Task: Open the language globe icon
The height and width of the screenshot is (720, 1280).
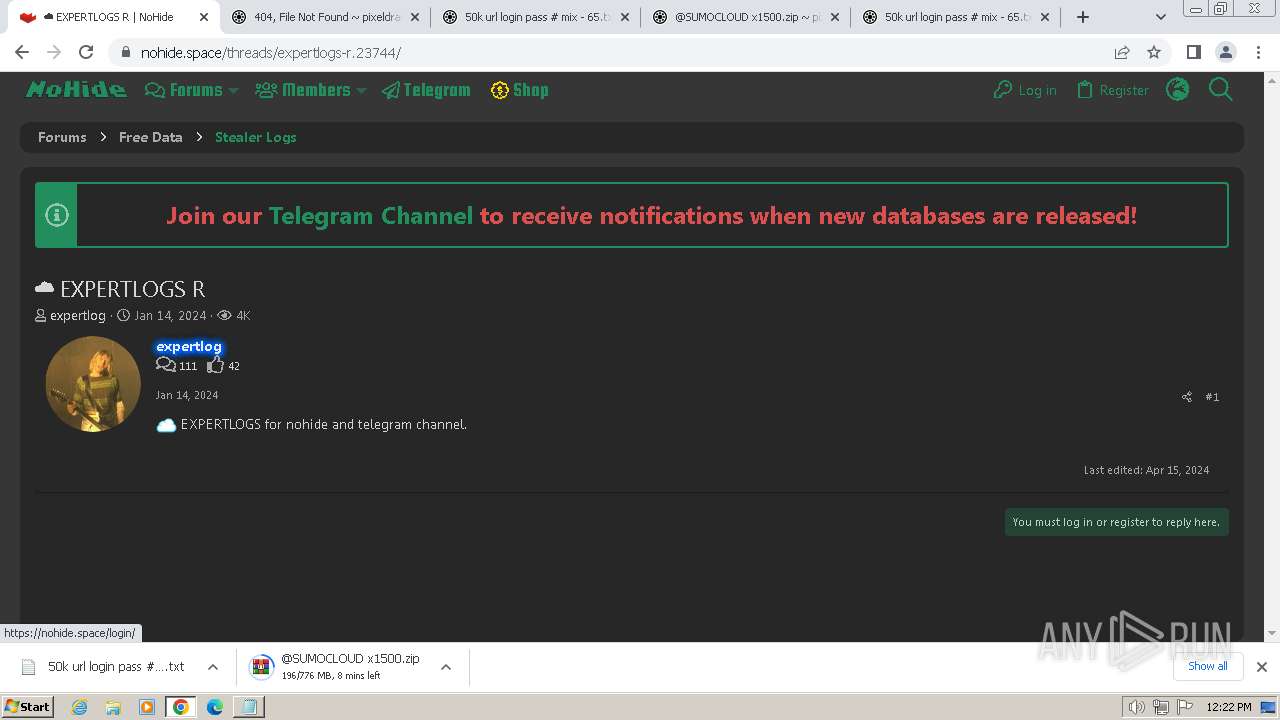Action: pos(1178,90)
